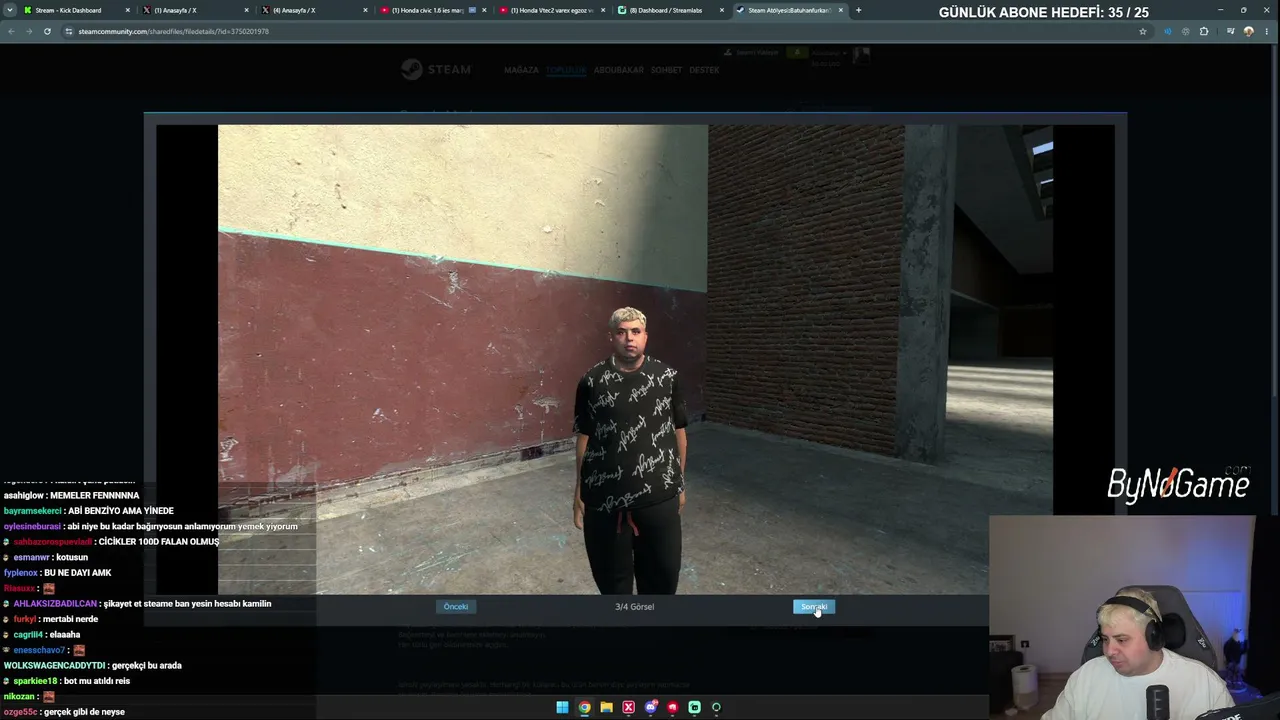This screenshot has height=720, width=1280.
Task: Close the Dashboard / Streamlabs tab
Action: 722,10
